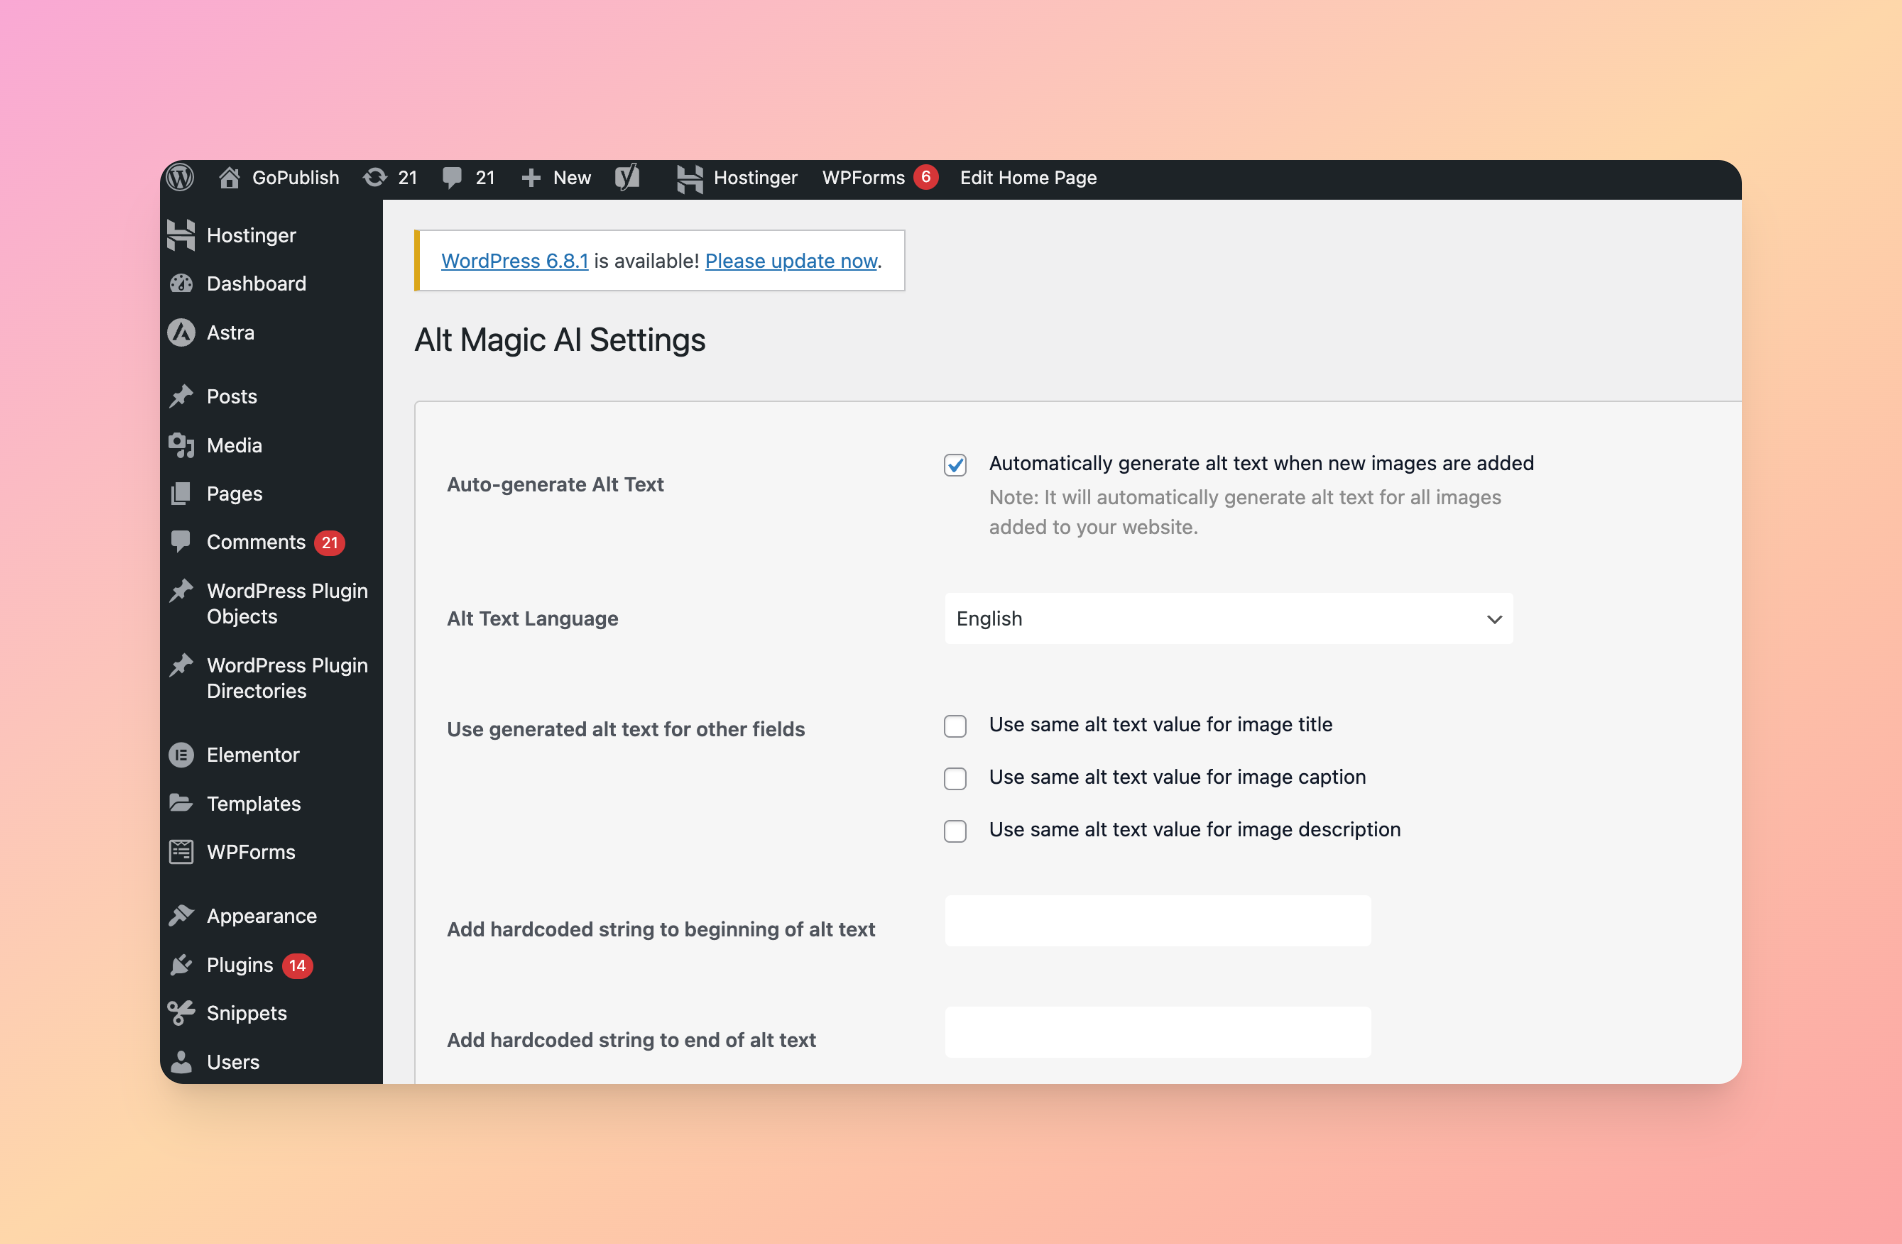Open WordPress Plugin Objects menu item

[271, 604]
